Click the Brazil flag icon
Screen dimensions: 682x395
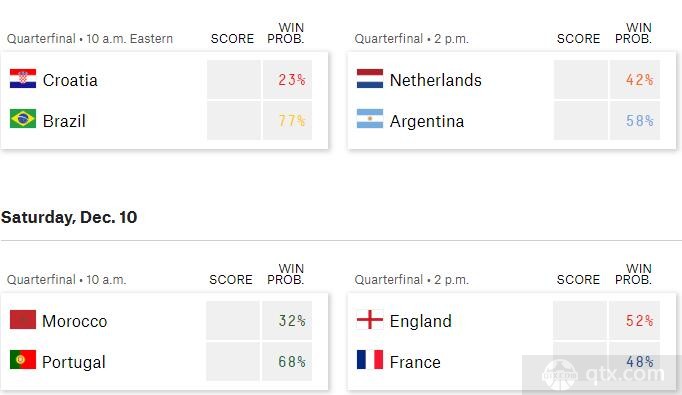[23, 119]
